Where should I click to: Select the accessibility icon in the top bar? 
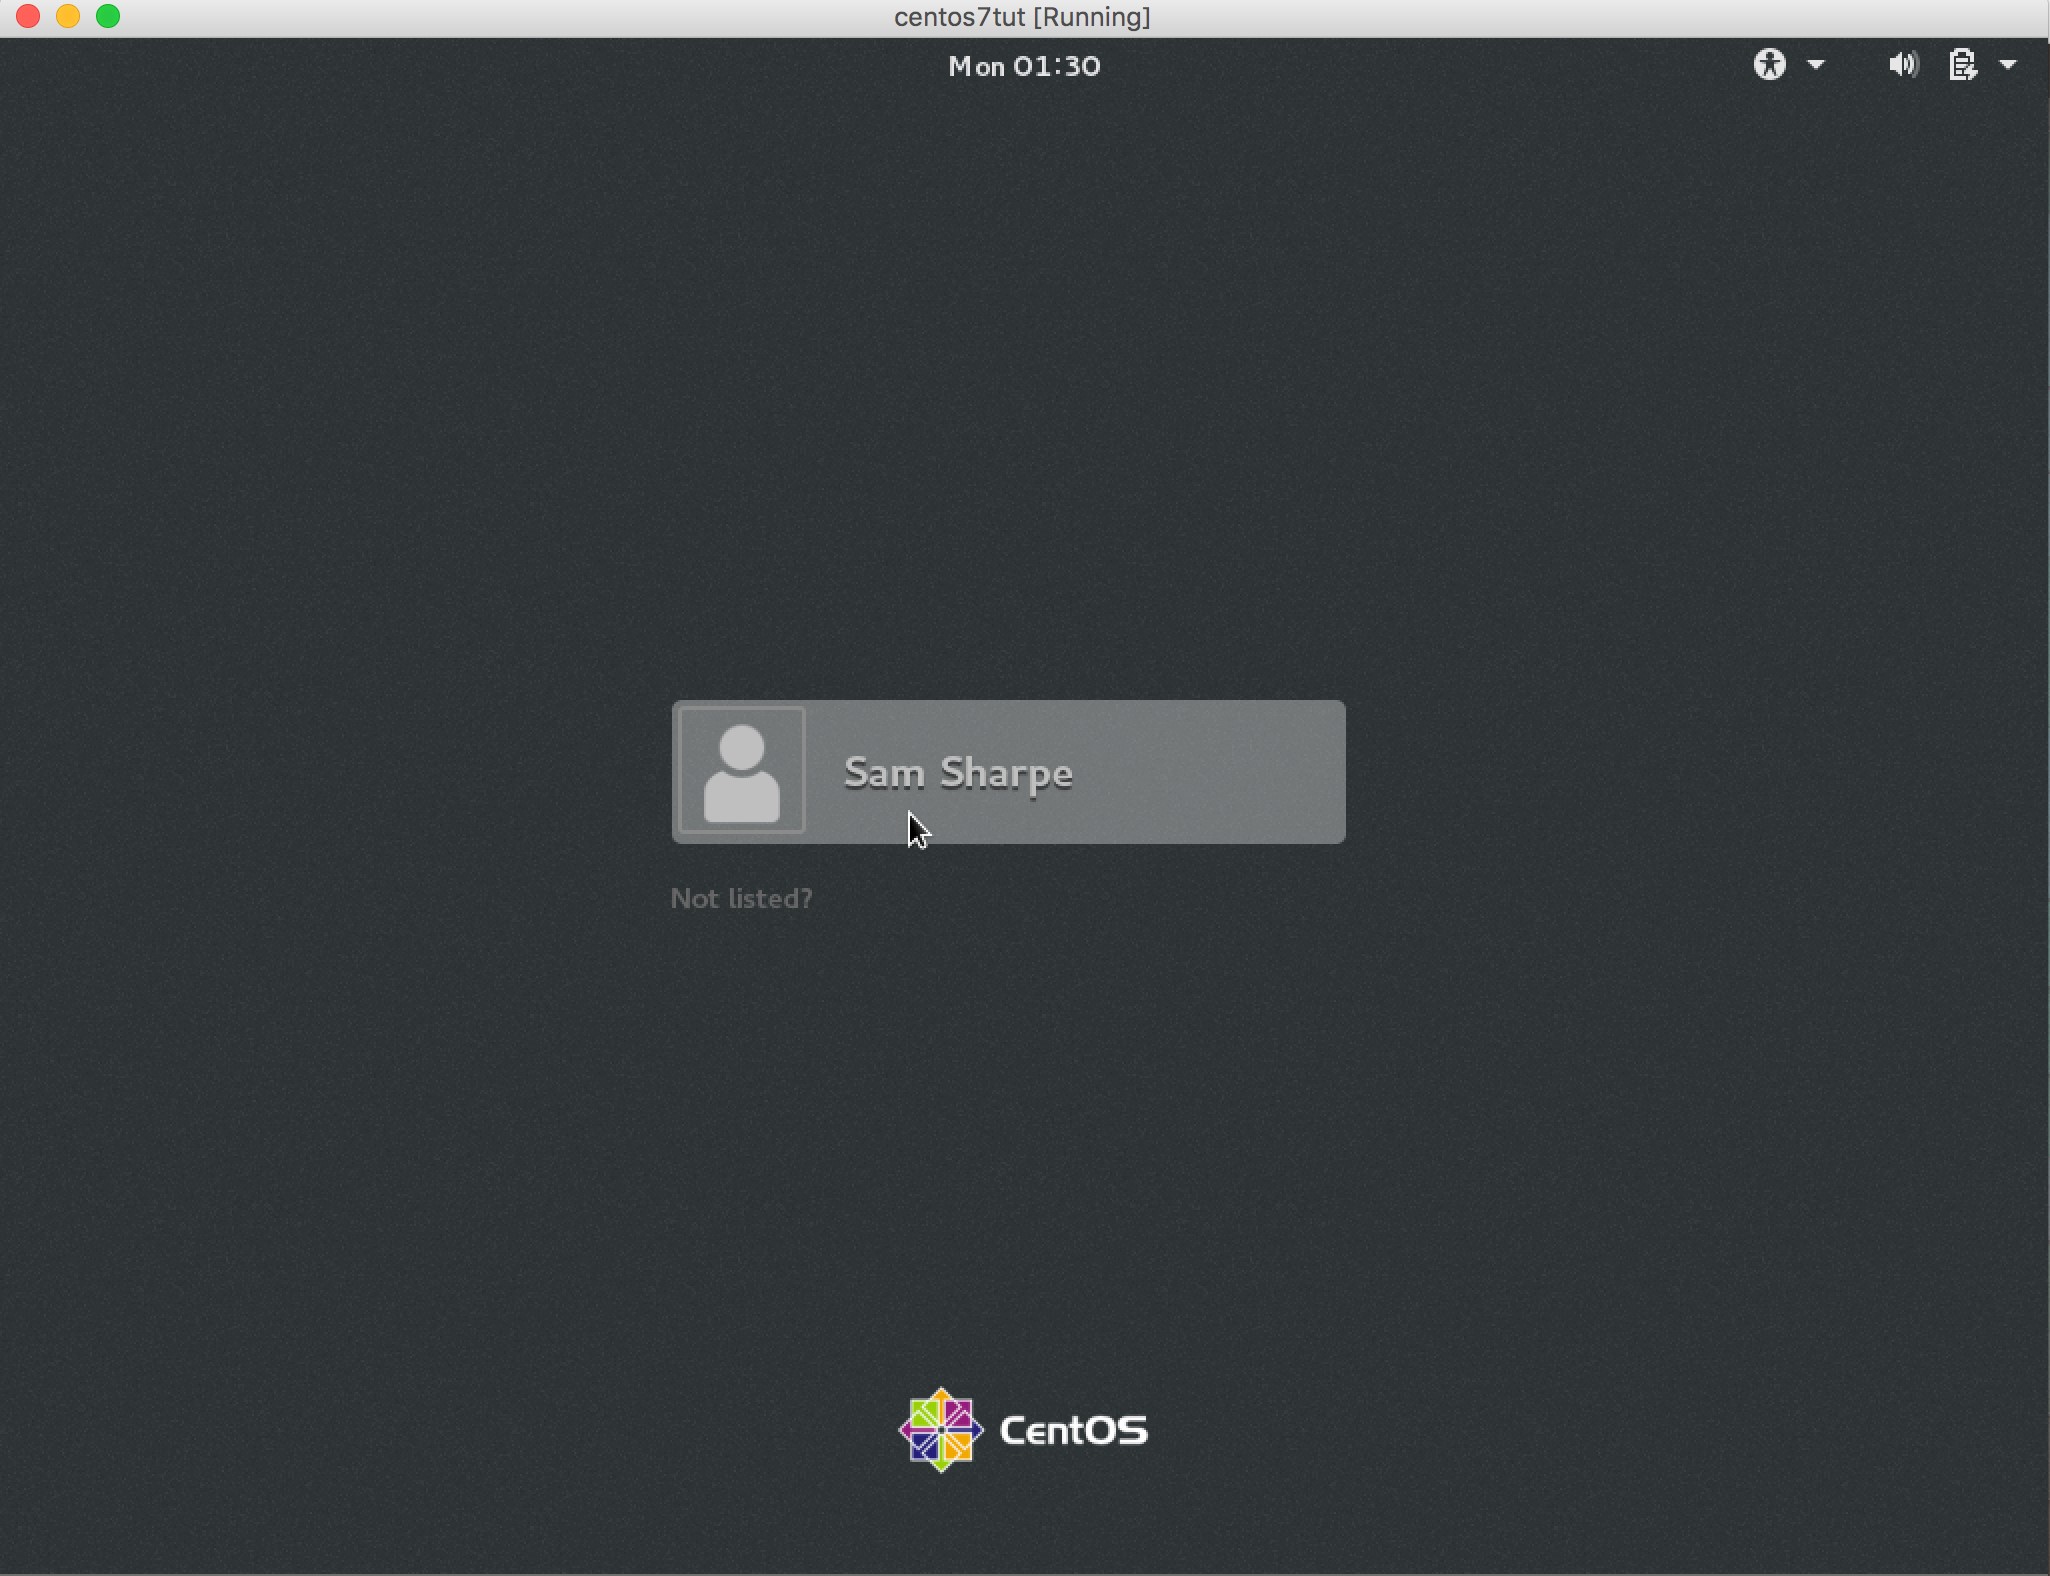click(x=1770, y=64)
